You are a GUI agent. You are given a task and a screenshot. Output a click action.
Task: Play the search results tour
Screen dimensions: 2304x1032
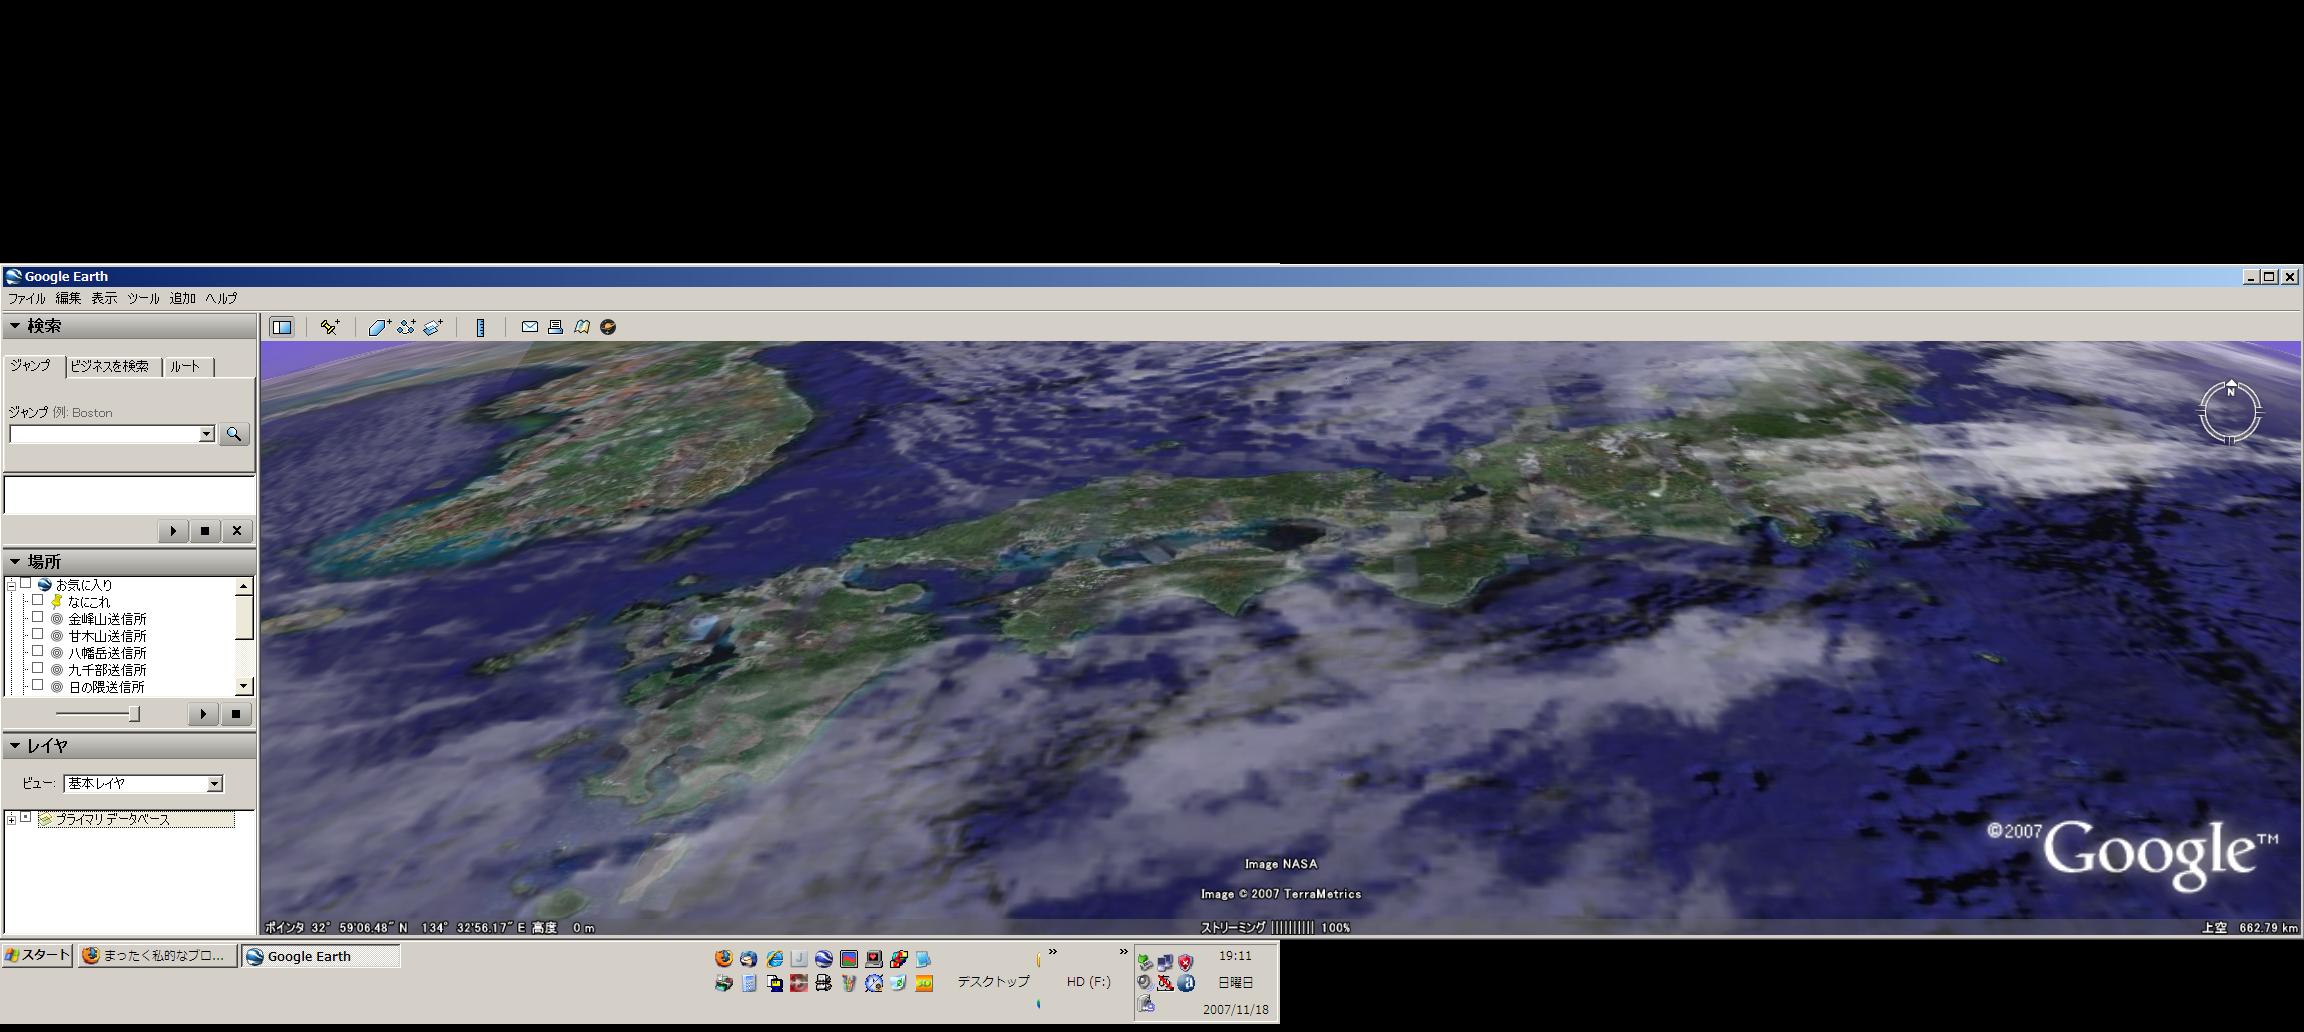(x=173, y=531)
